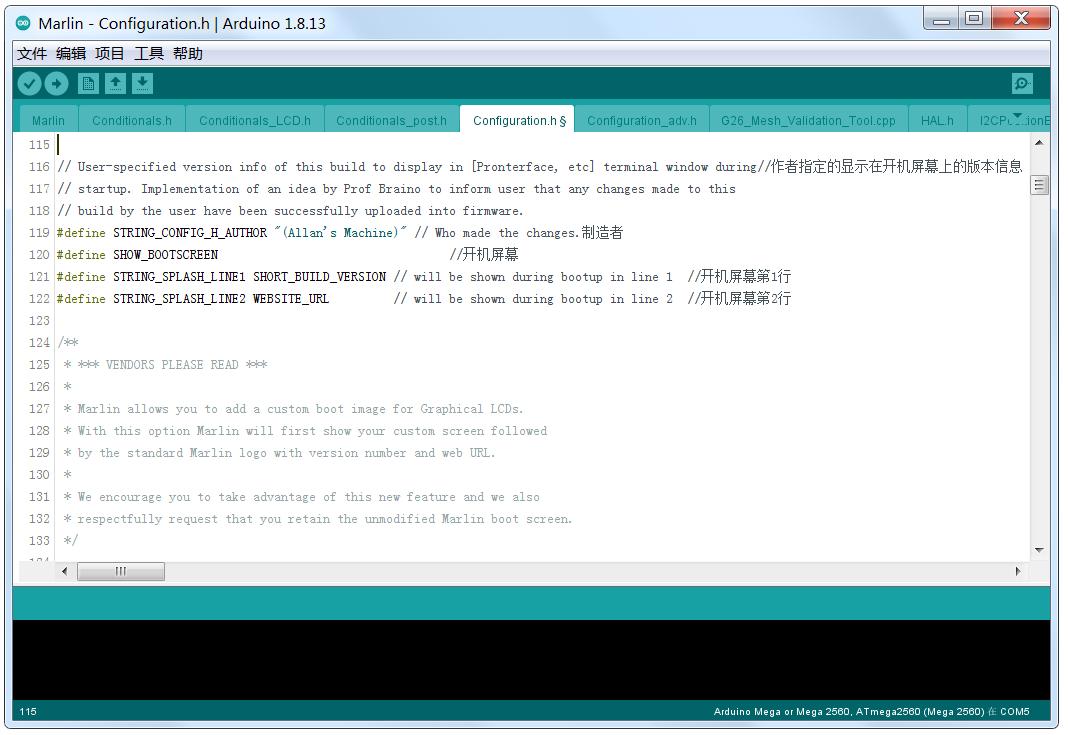This screenshot has height=735, width=1068.
Task: Open the 工具 menu
Action: (x=149, y=54)
